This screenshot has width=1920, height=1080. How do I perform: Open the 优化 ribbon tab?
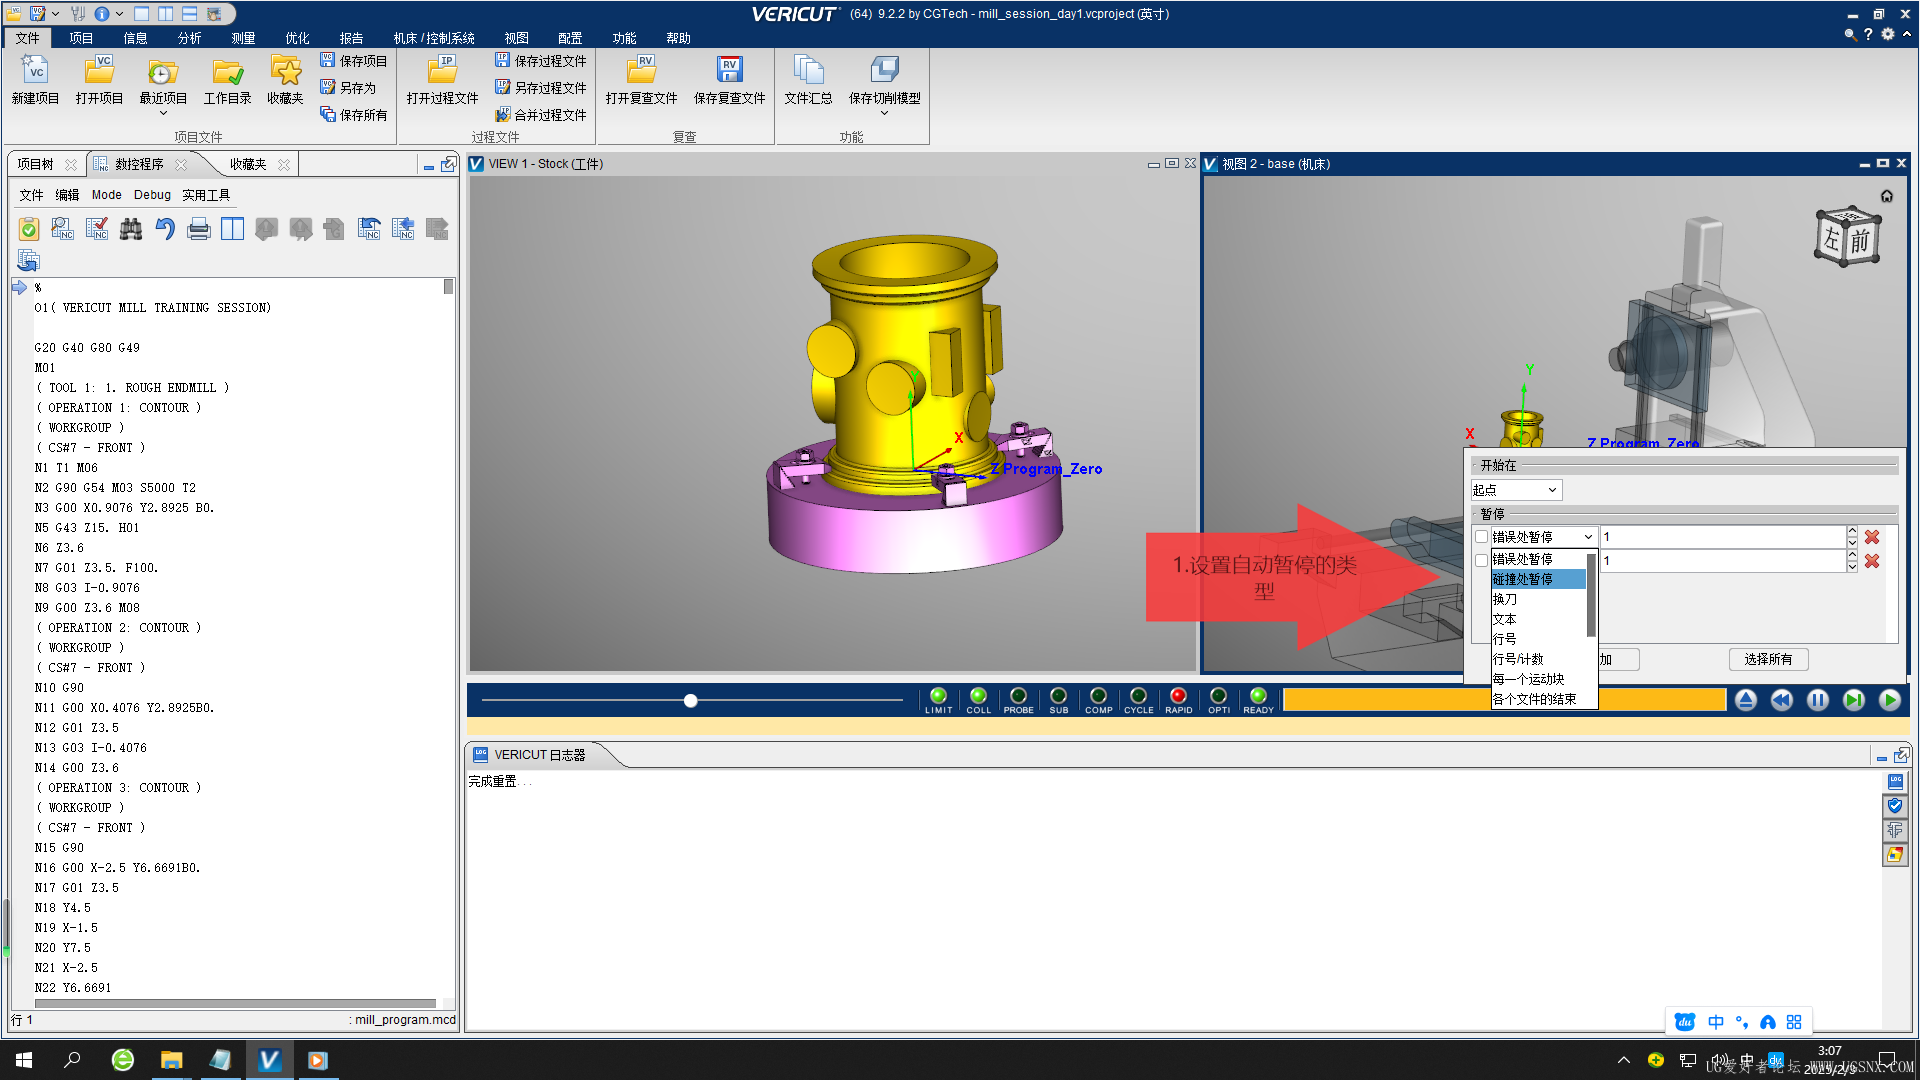(x=297, y=38)
